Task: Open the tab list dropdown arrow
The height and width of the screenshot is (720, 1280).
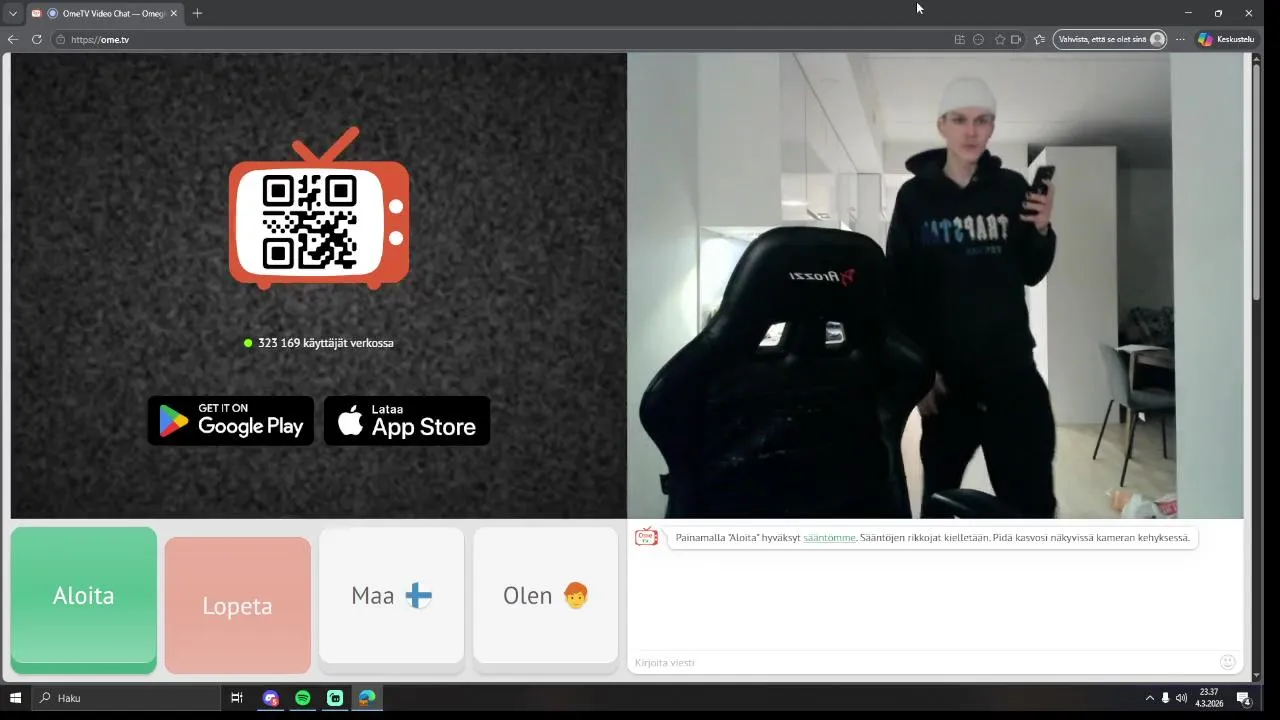Action: 13,13
